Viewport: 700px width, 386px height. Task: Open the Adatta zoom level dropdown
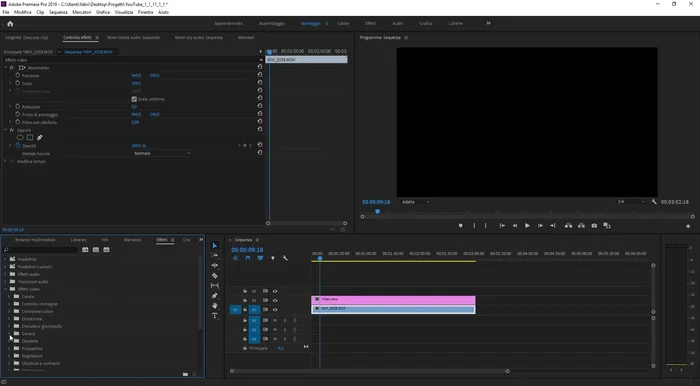(415, 202)
